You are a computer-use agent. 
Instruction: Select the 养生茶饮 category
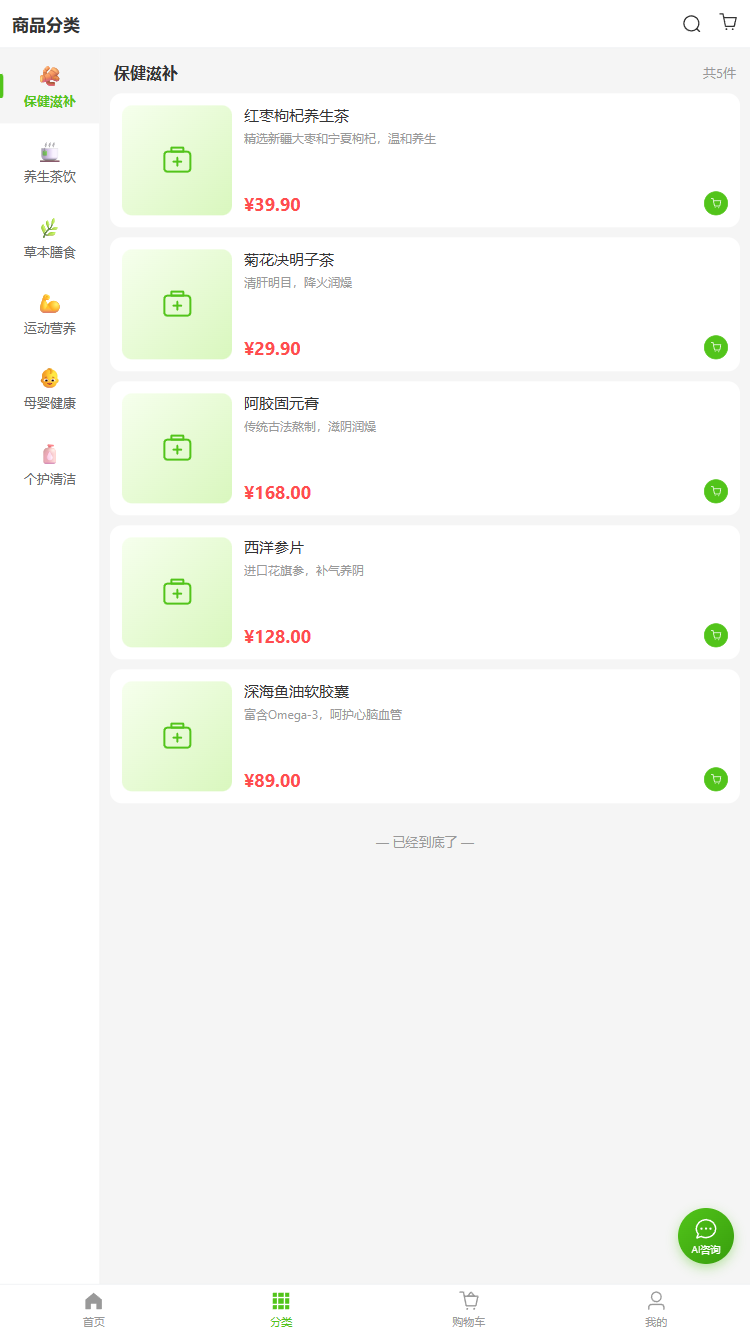50,162
